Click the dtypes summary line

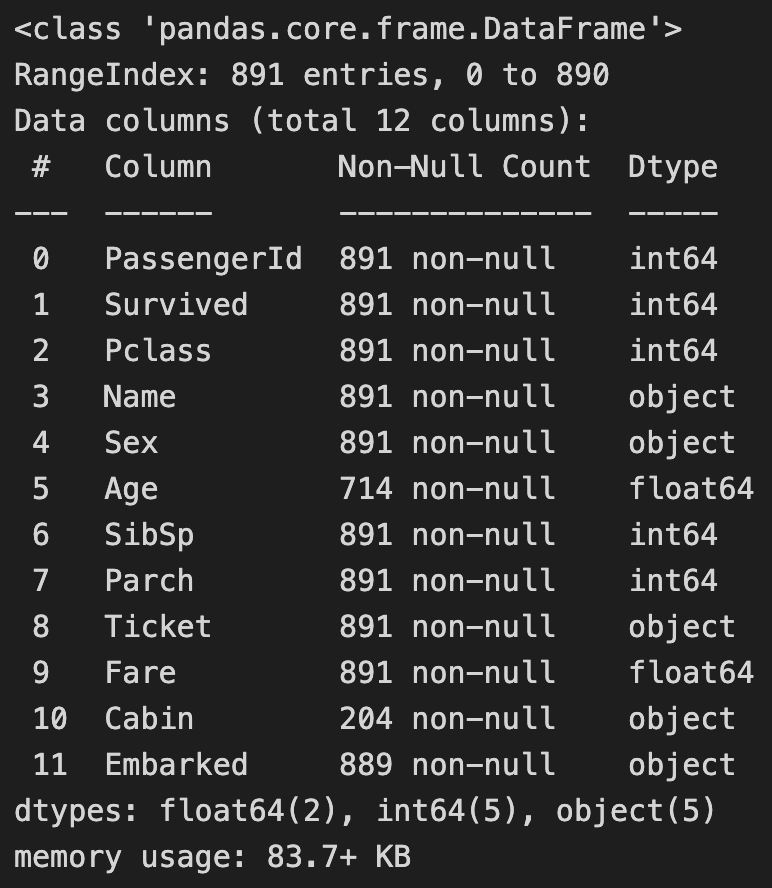pyautogui.click(x=365, y=811)
